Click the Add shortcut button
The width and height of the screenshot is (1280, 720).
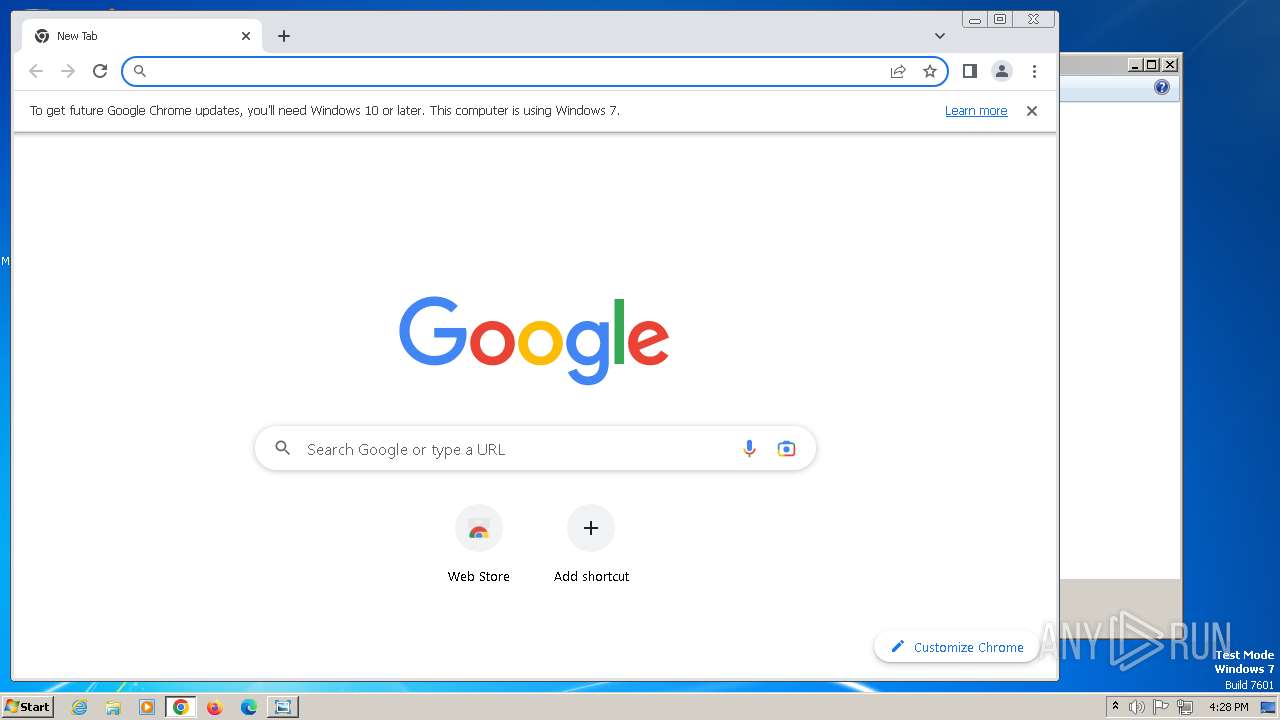click(x=591, y=544)
